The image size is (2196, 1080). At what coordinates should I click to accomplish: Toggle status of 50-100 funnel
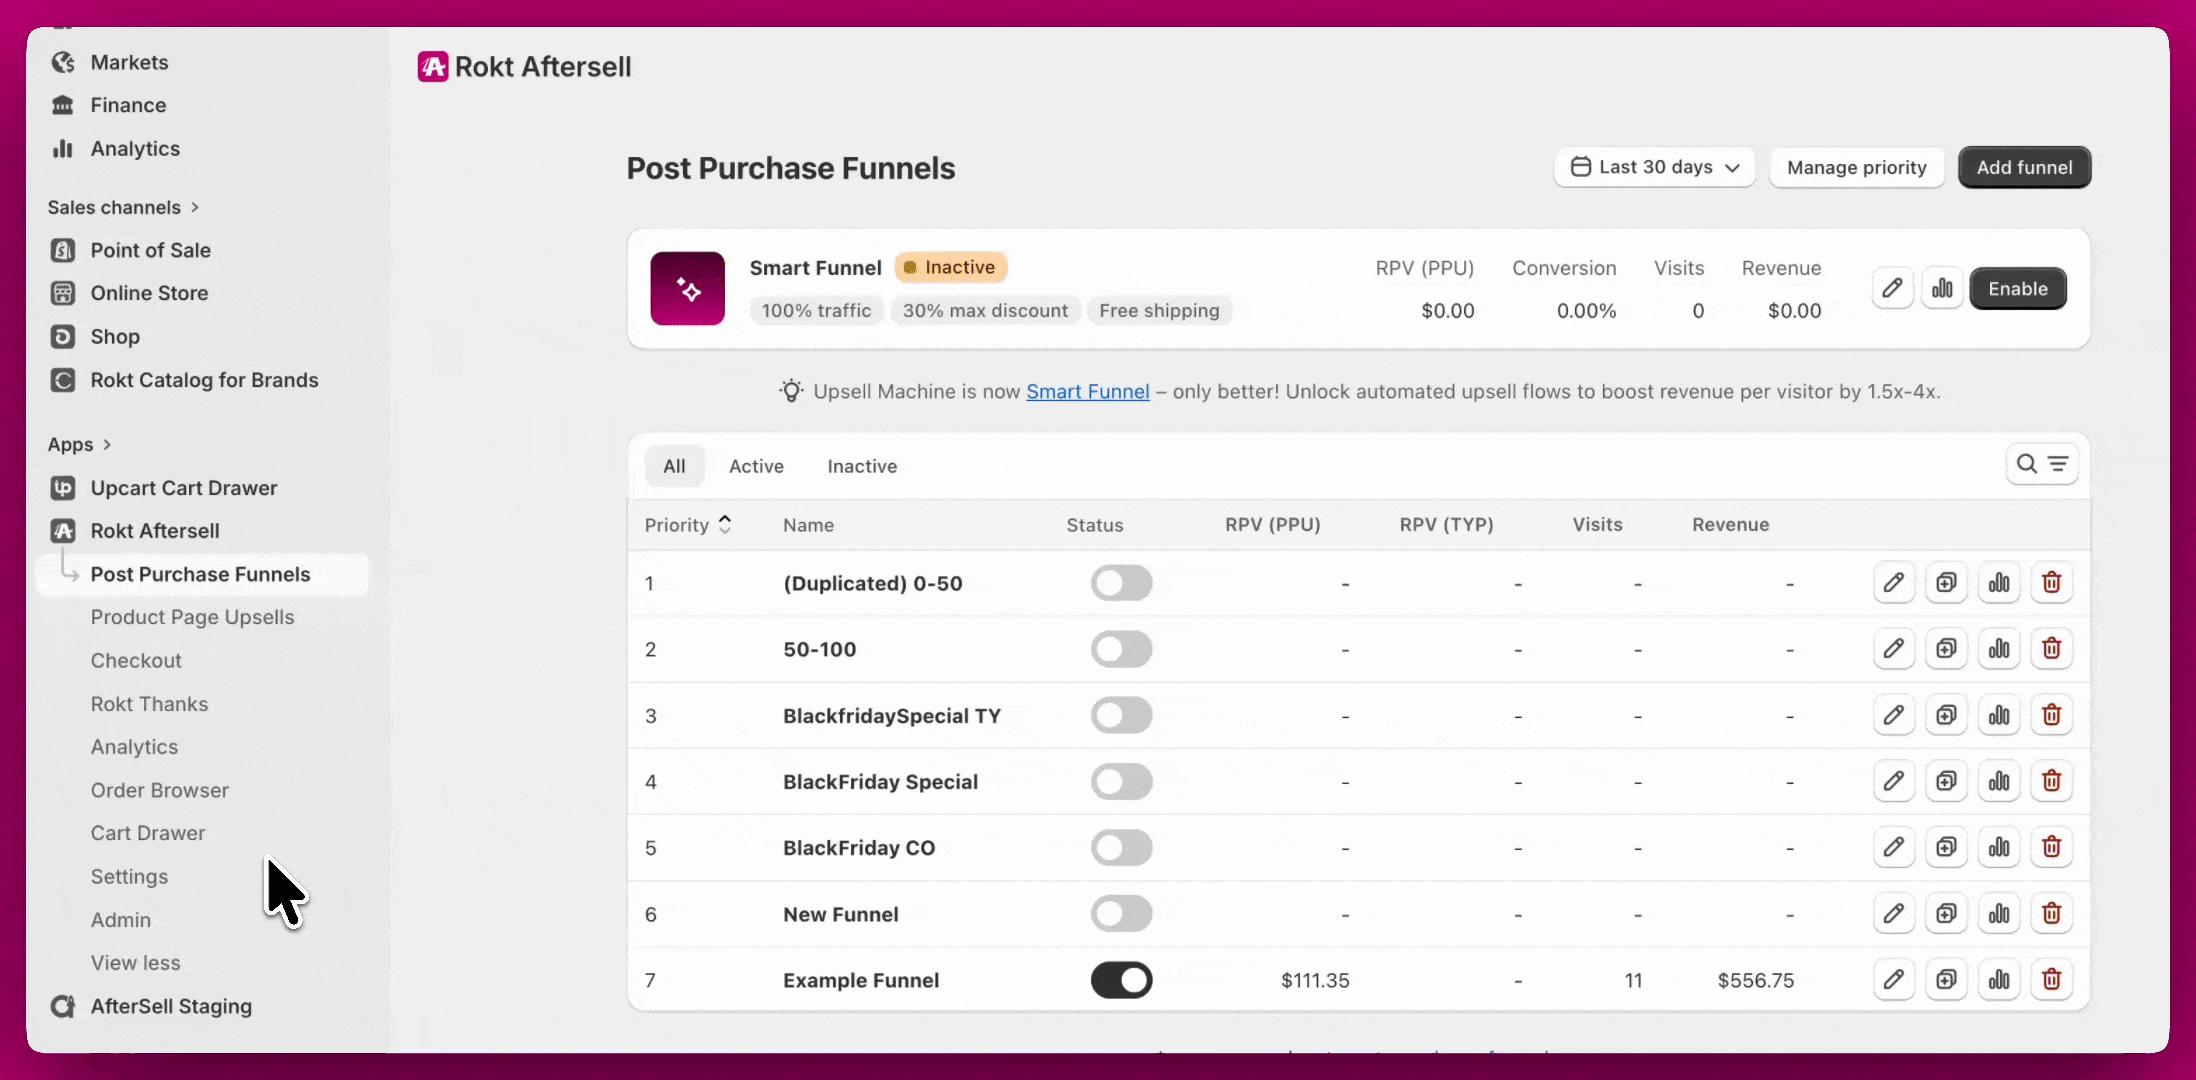coord(1121,649)
